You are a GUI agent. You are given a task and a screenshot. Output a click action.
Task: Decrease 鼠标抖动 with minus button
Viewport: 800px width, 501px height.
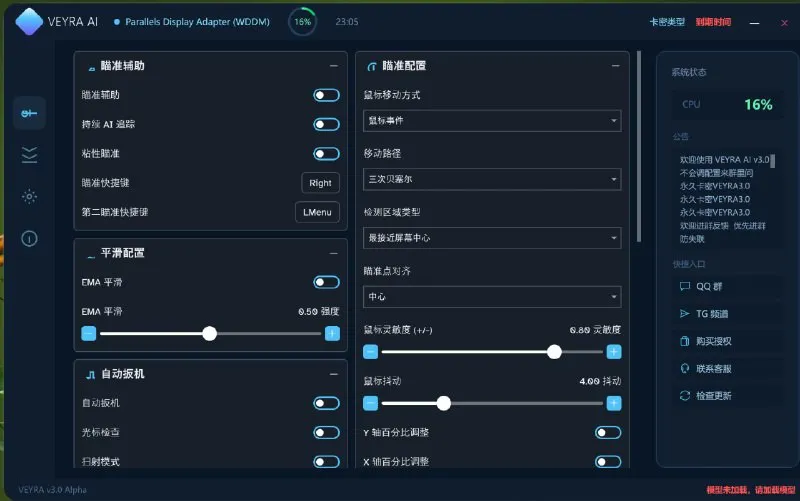tap(370, 403)
